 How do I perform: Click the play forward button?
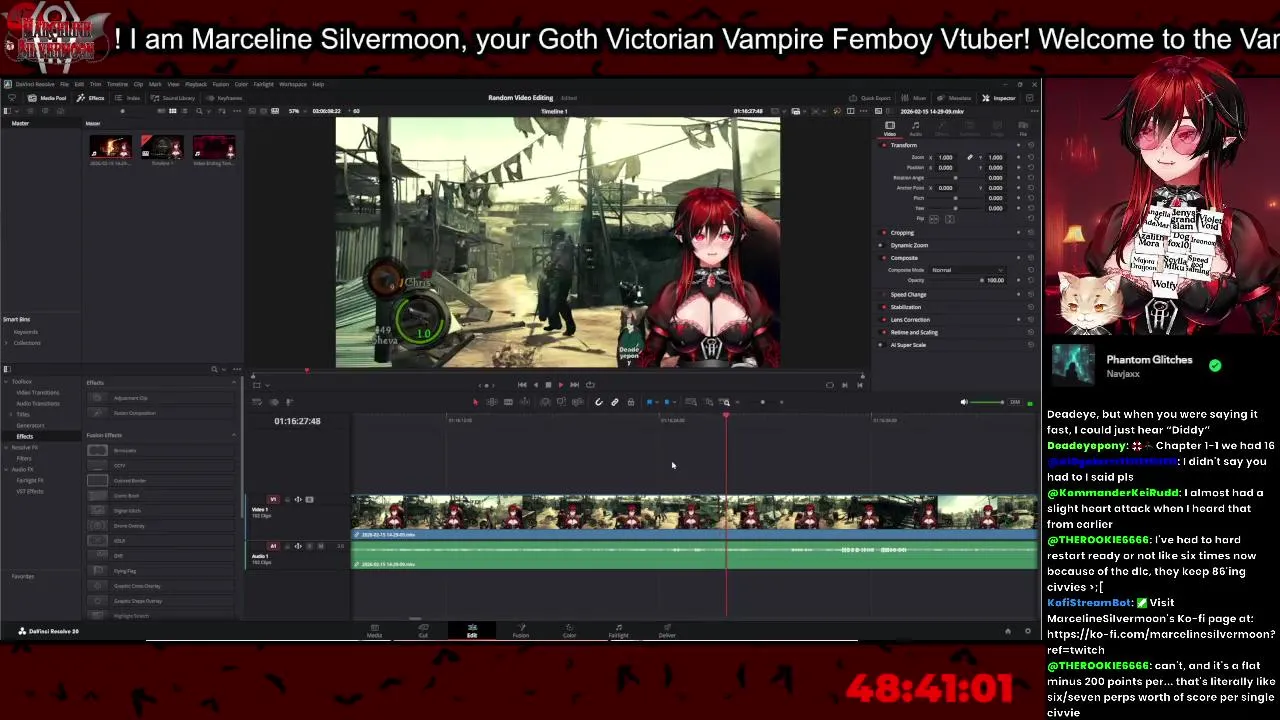pyautogui.click(x=560, y=385)
